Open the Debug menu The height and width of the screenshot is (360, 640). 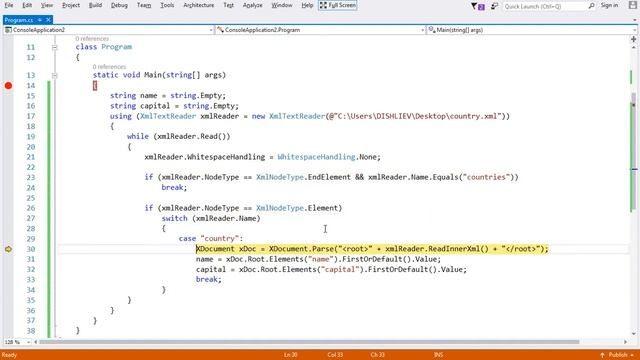(119, 5)
